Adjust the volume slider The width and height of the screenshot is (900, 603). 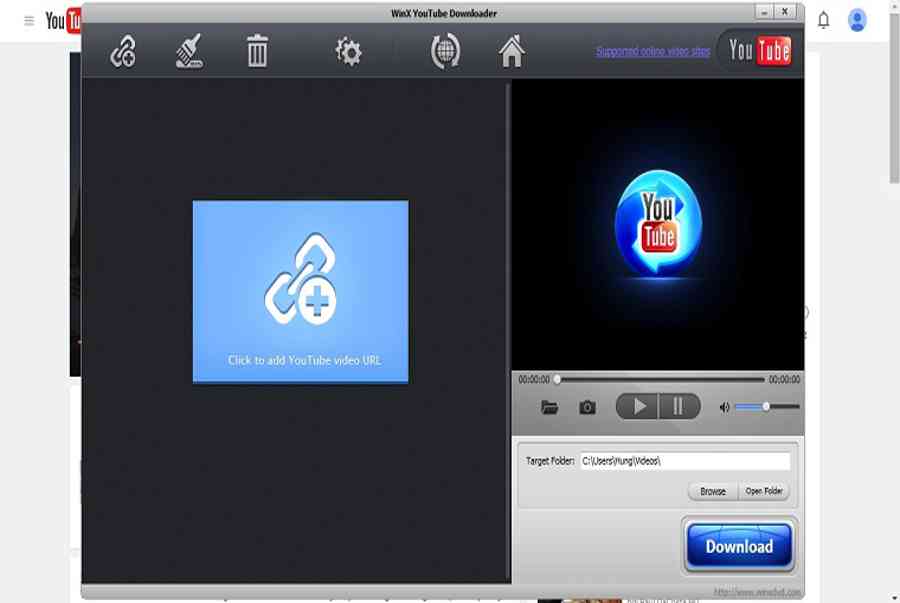click(x=767, y=407)
